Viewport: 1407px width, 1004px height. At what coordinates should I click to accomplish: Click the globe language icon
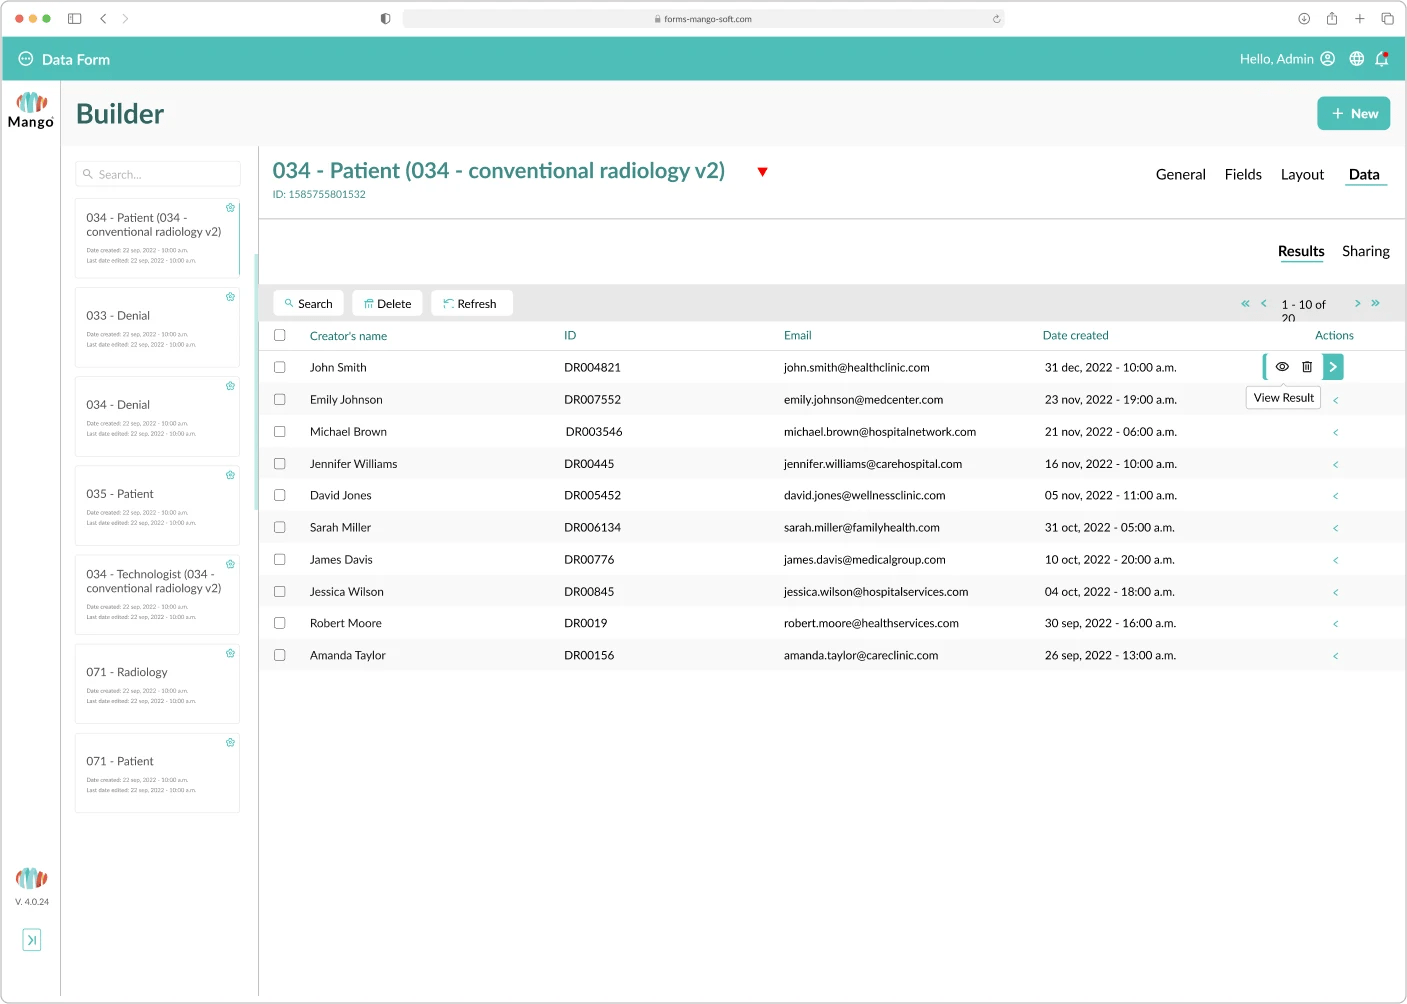click(x=1356, y=59)
